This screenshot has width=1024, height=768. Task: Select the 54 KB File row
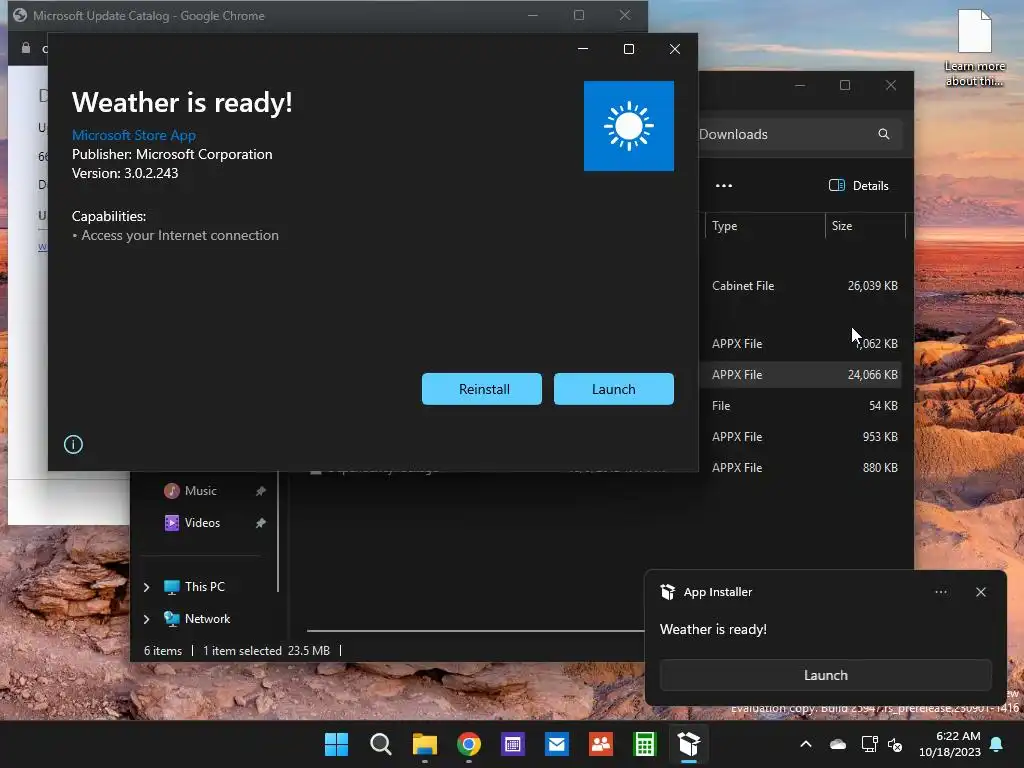click(803, 406)
